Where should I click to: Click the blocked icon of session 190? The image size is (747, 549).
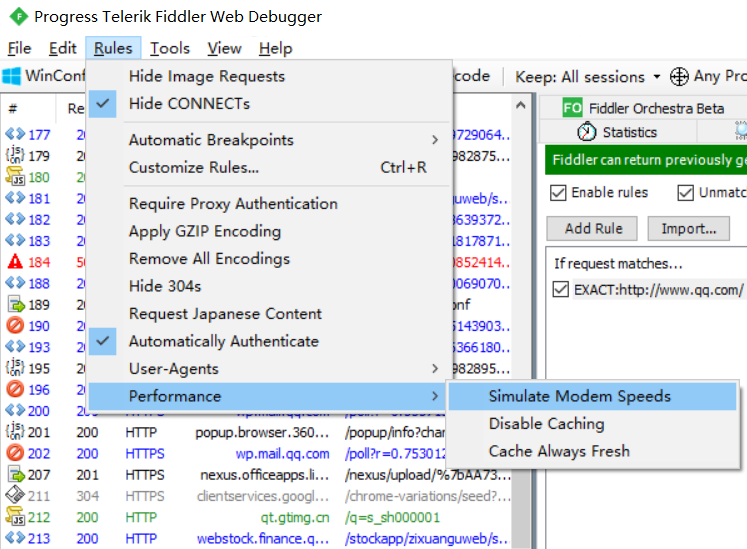[x=15, y=325]
